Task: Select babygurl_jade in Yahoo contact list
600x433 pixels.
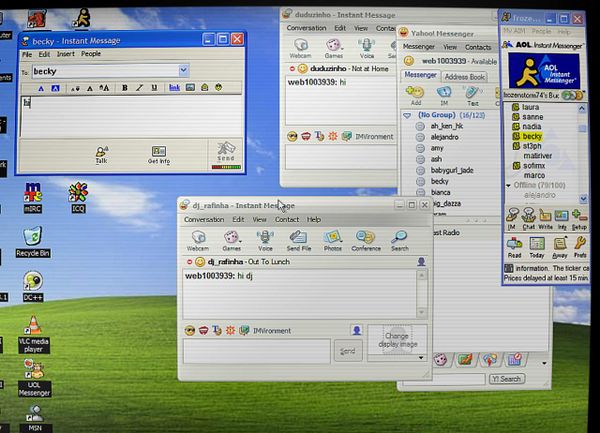Action: 452,170
